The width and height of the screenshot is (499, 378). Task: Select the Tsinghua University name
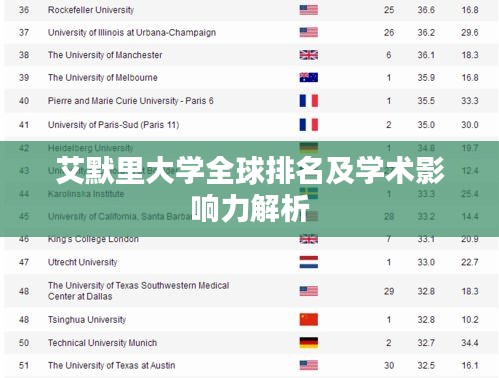(x=87, y=320)
